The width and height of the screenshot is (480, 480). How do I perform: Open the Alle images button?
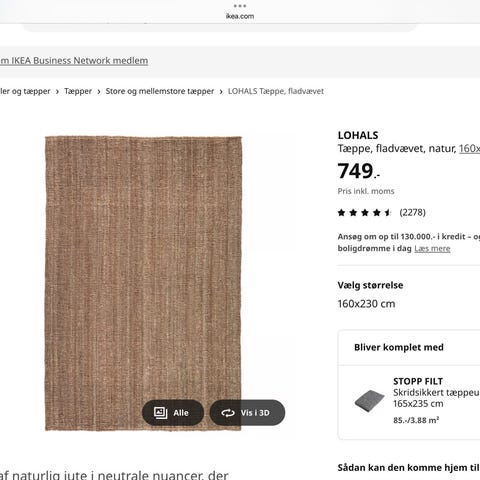click(x=173, y=413)
